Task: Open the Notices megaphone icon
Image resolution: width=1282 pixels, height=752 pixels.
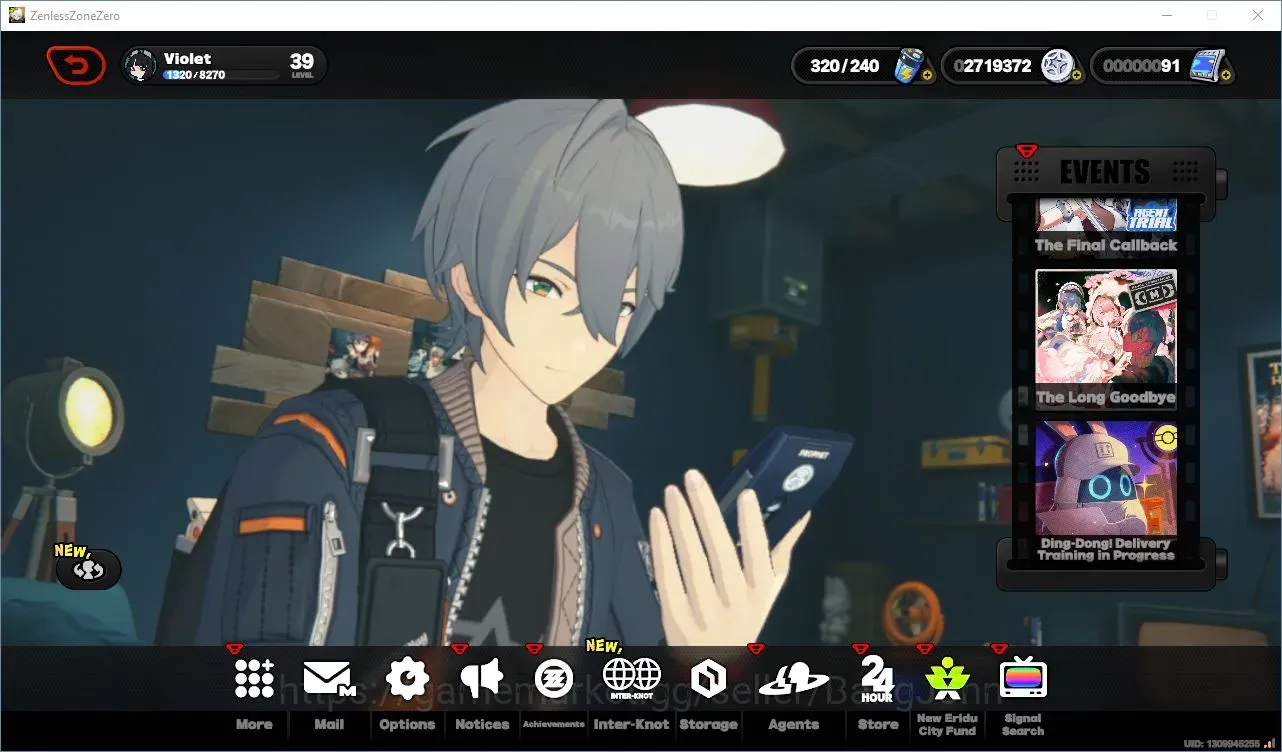Action: [x=482, y=679]
